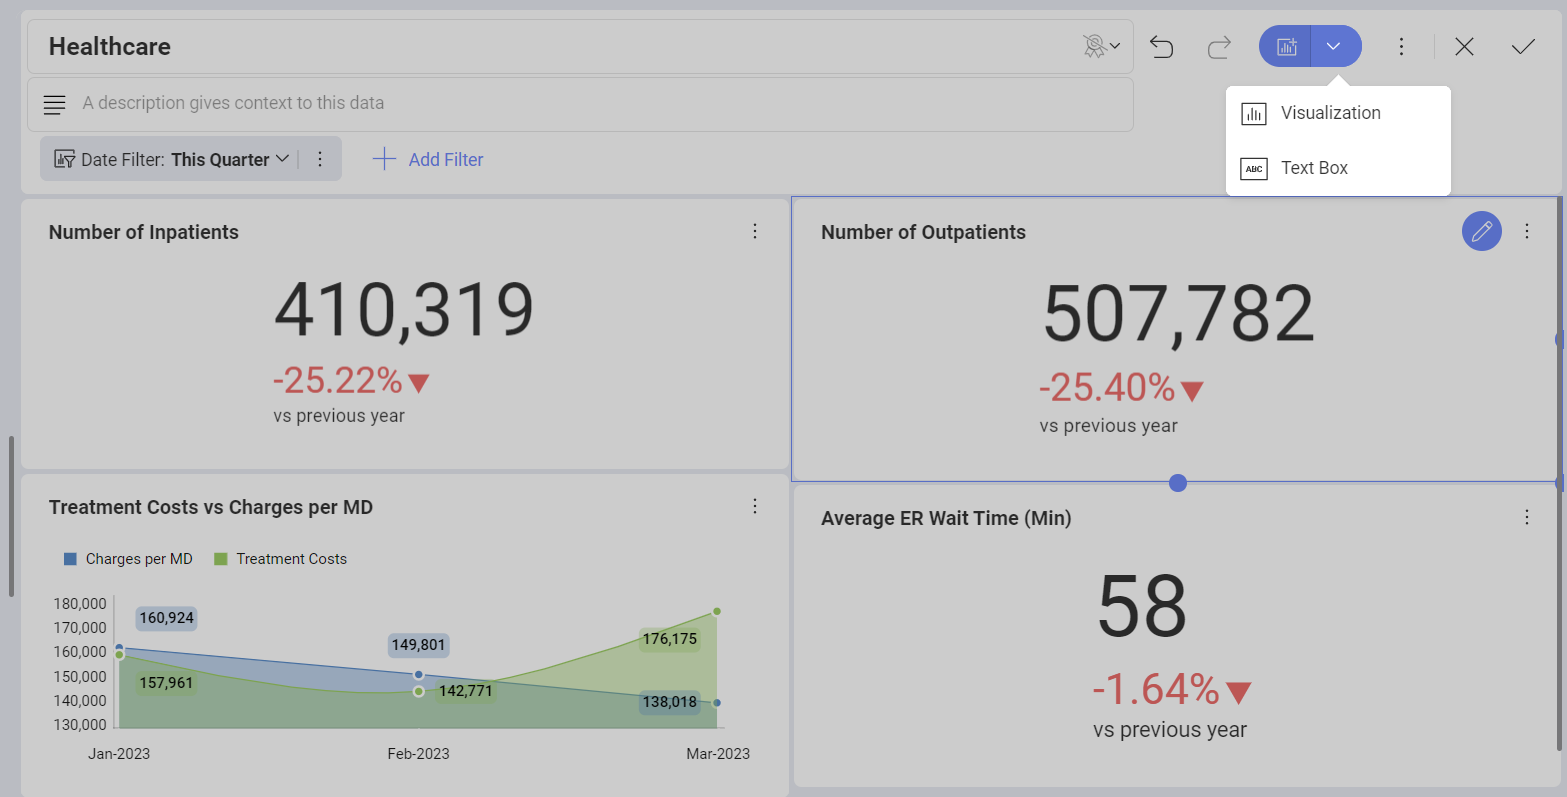Screen dimensions: 1567x797
Task: Click Add Filter link
Action: coord(446,159)
